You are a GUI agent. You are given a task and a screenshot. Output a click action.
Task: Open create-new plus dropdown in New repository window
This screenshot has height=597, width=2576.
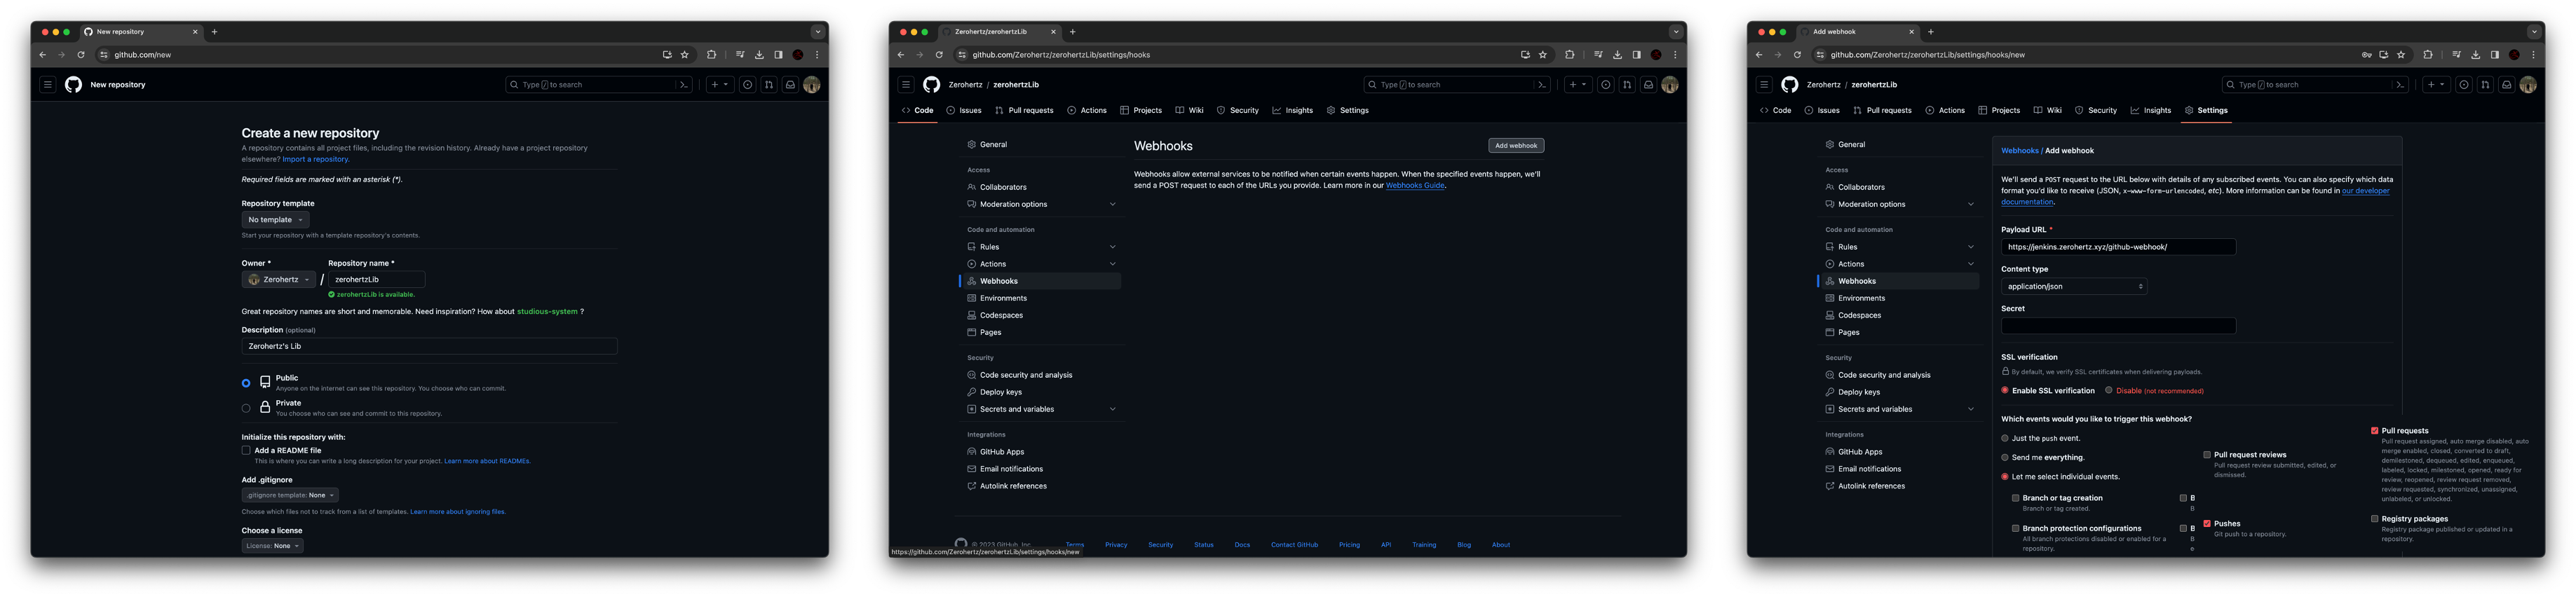720,85
